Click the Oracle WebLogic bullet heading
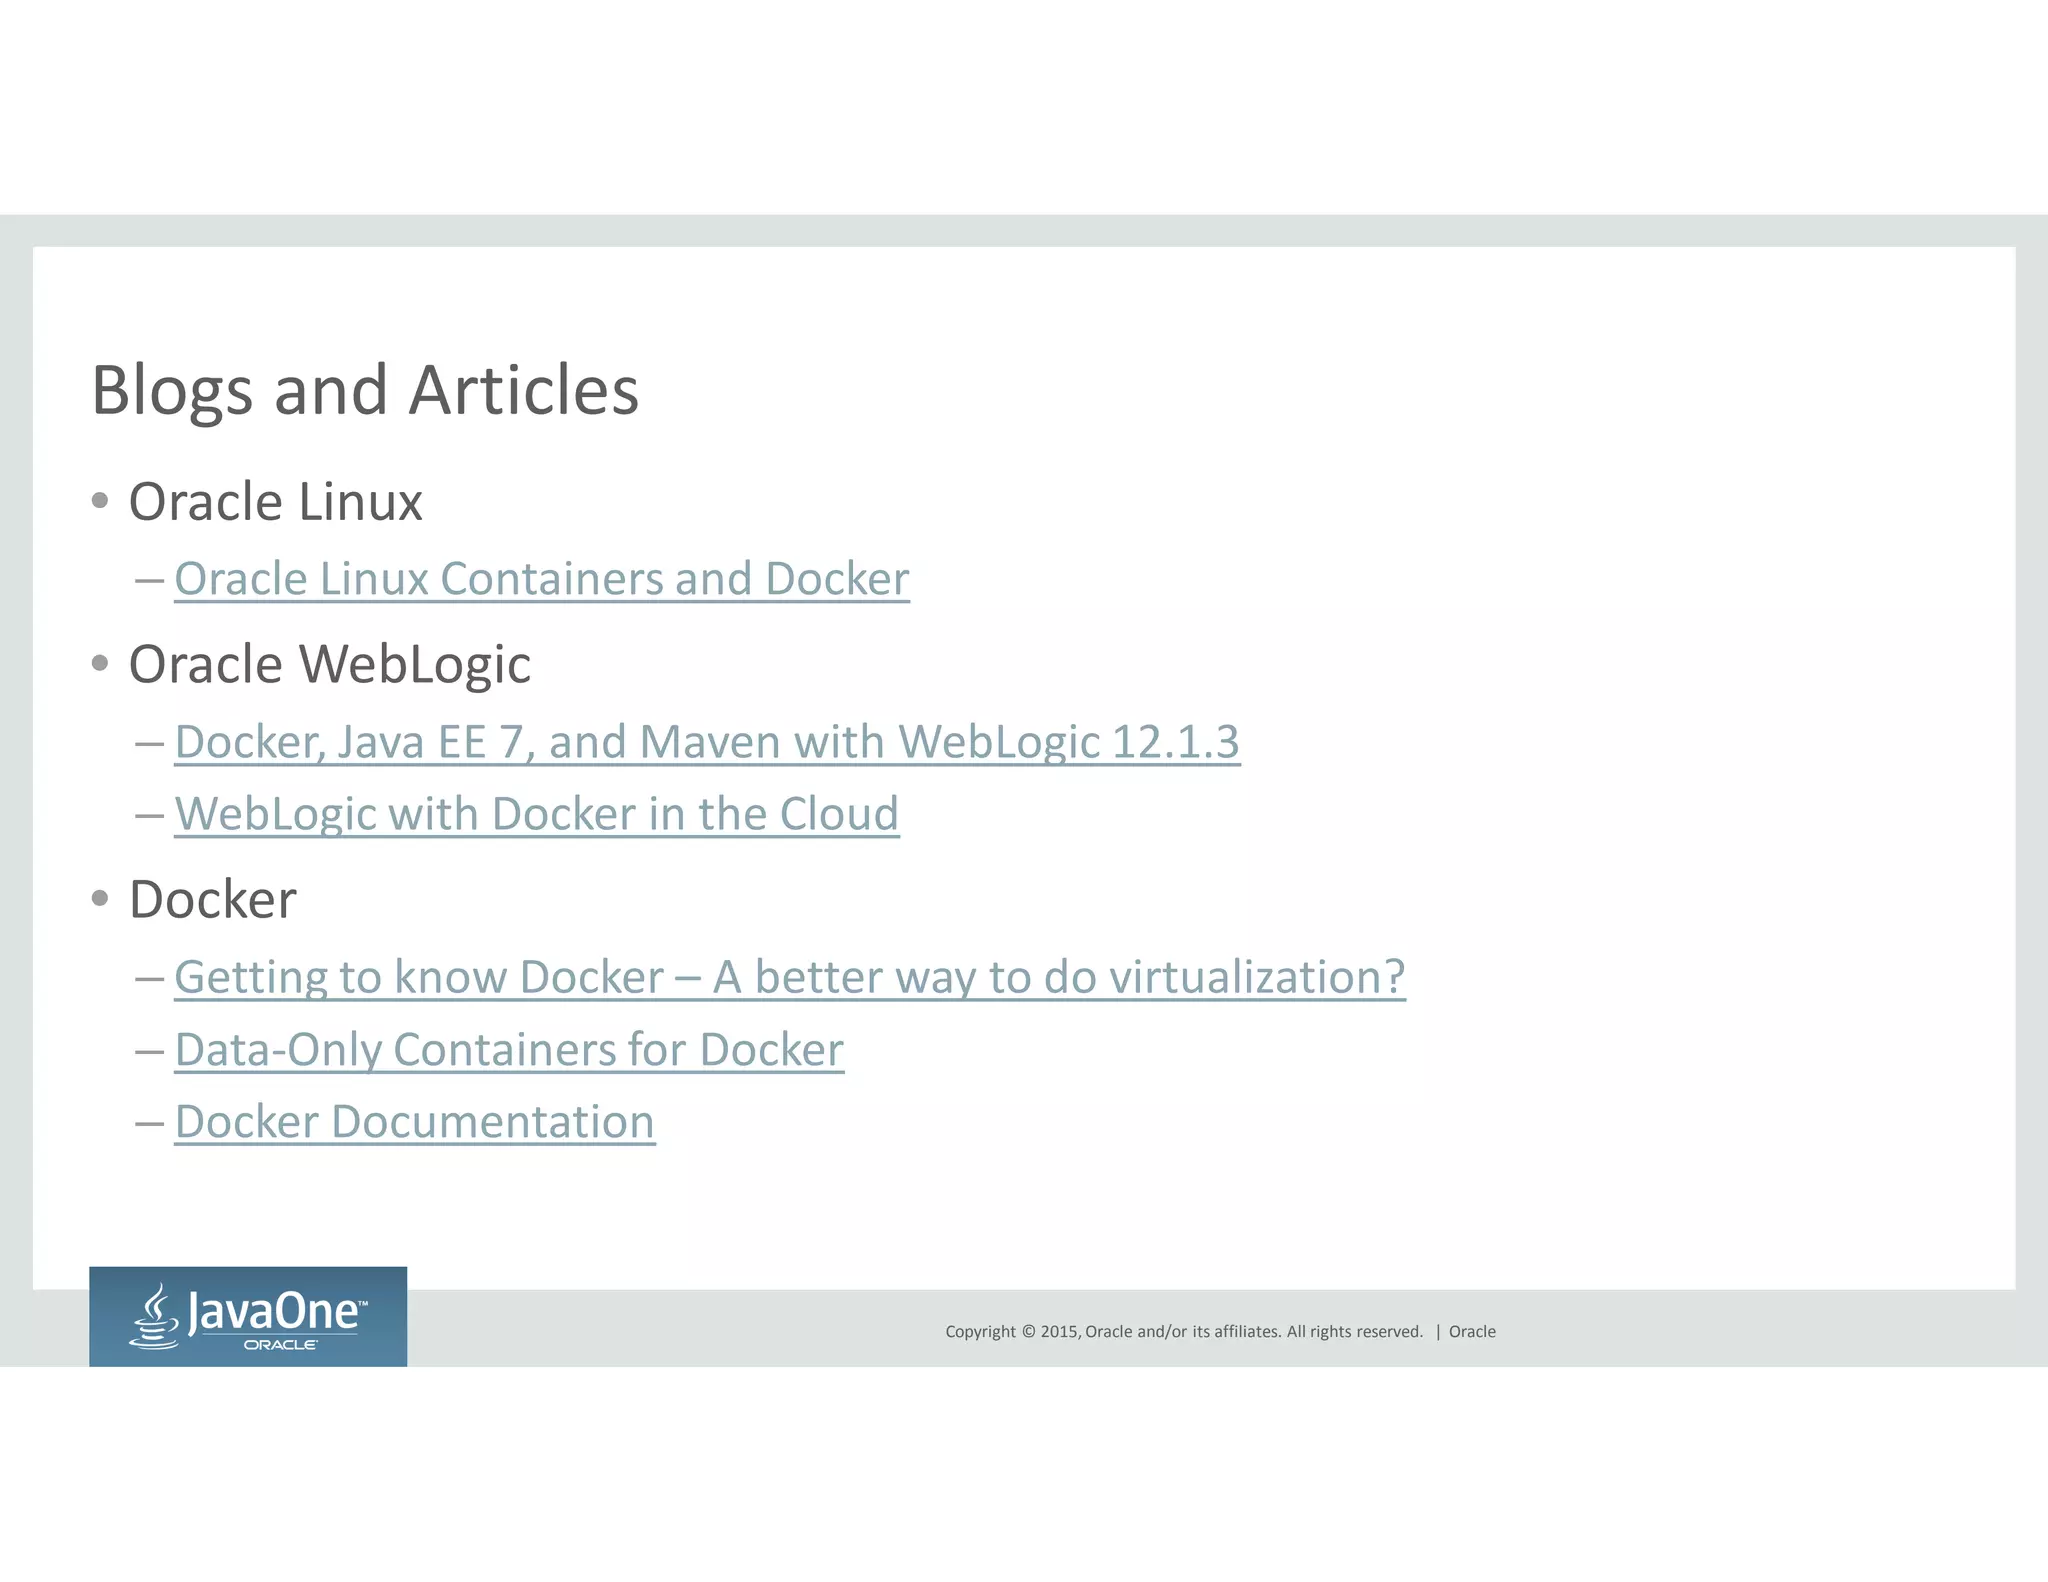This screenshot has height=1582, width=2048. [x=329, y=665]
